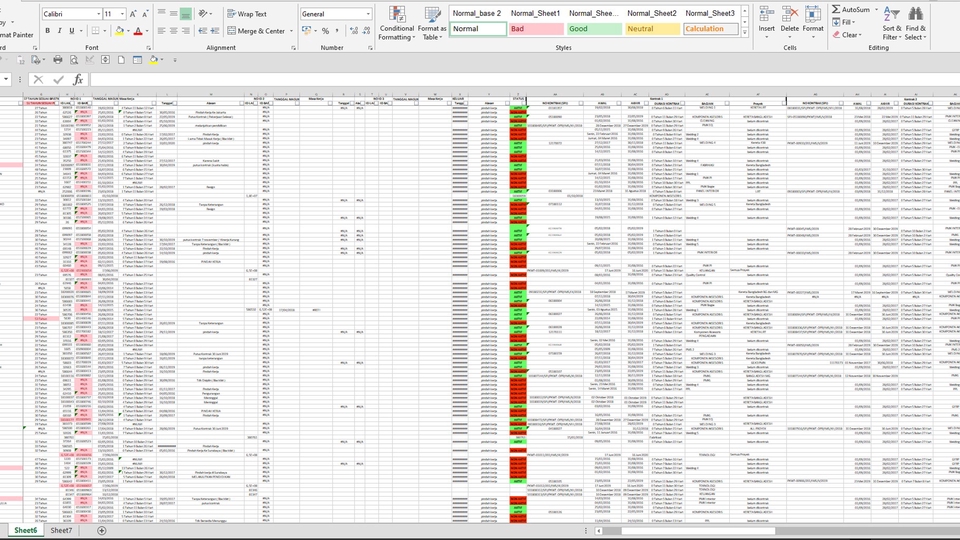This screenshot has height=540, width=960.
Task: Toggle bottom align in Alignment group
Action: (x=186, y=13)
